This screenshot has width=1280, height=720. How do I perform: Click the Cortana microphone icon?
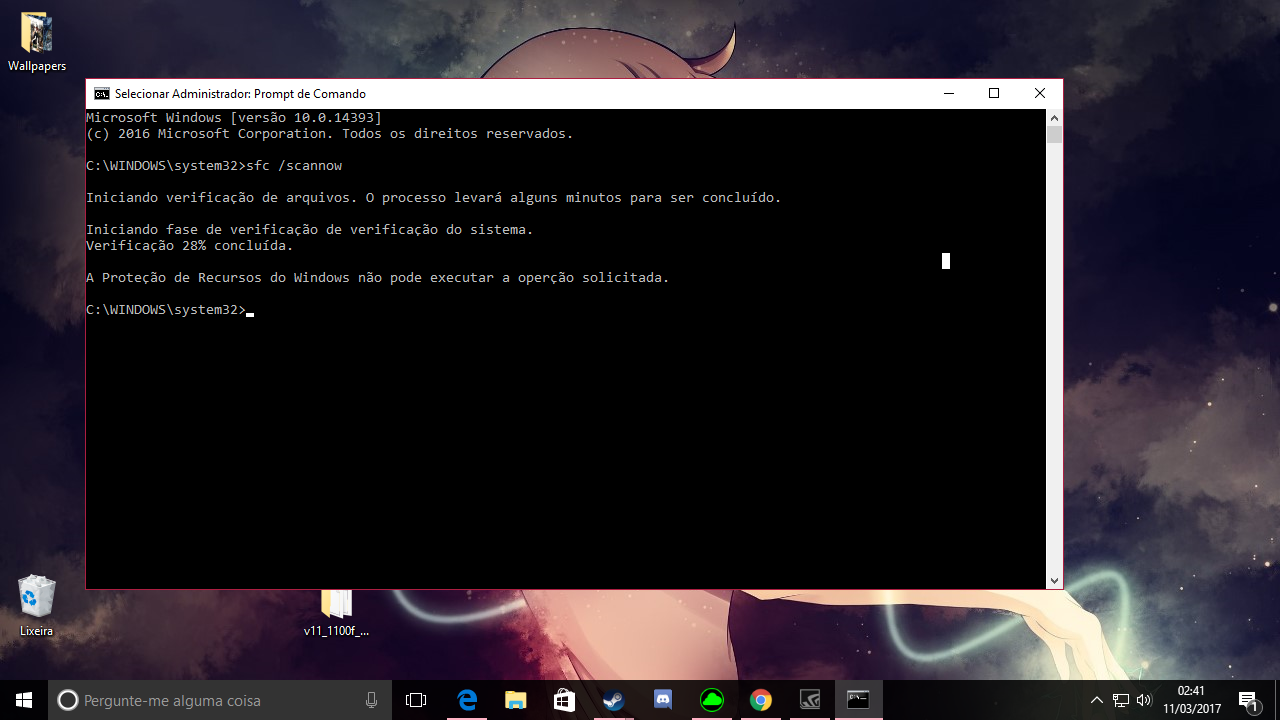372,700
